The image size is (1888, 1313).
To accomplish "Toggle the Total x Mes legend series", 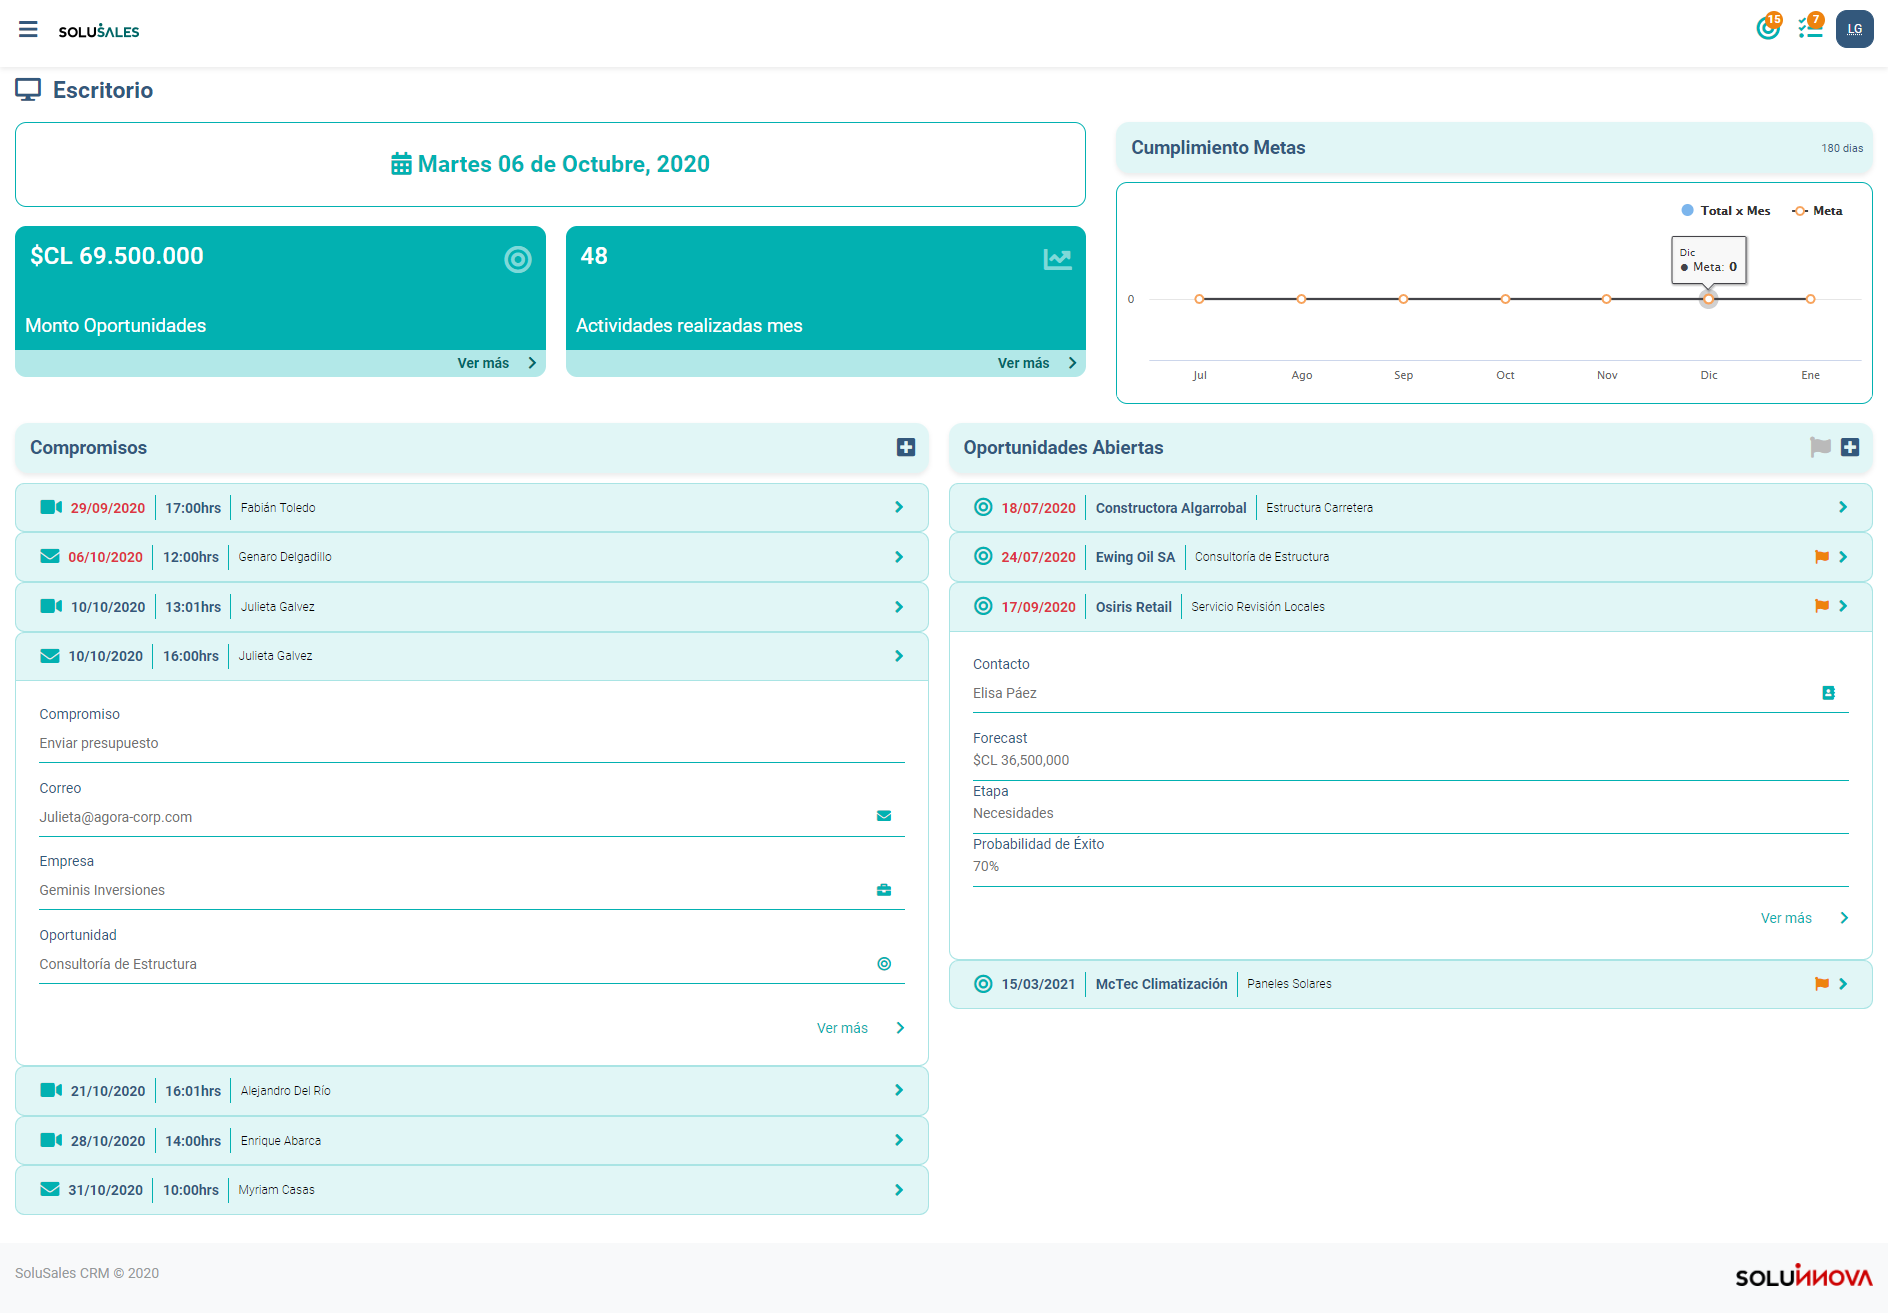I will (x=1725, y=211).
